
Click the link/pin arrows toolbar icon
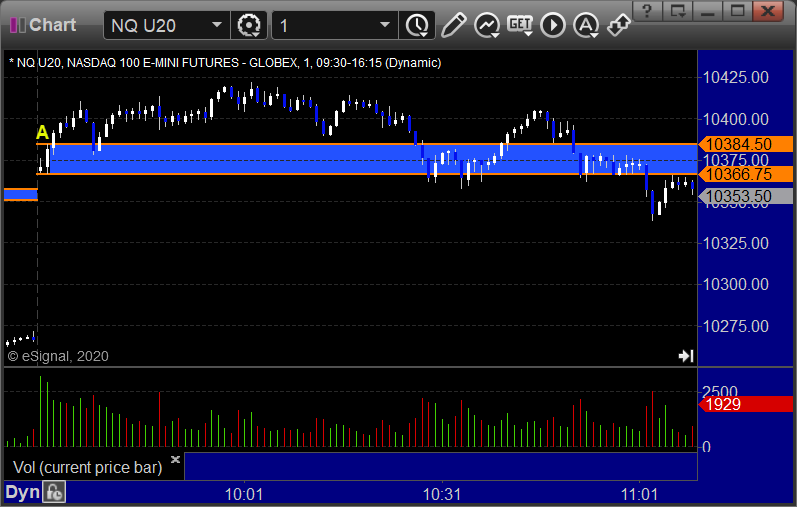click(x=619, y=25)
